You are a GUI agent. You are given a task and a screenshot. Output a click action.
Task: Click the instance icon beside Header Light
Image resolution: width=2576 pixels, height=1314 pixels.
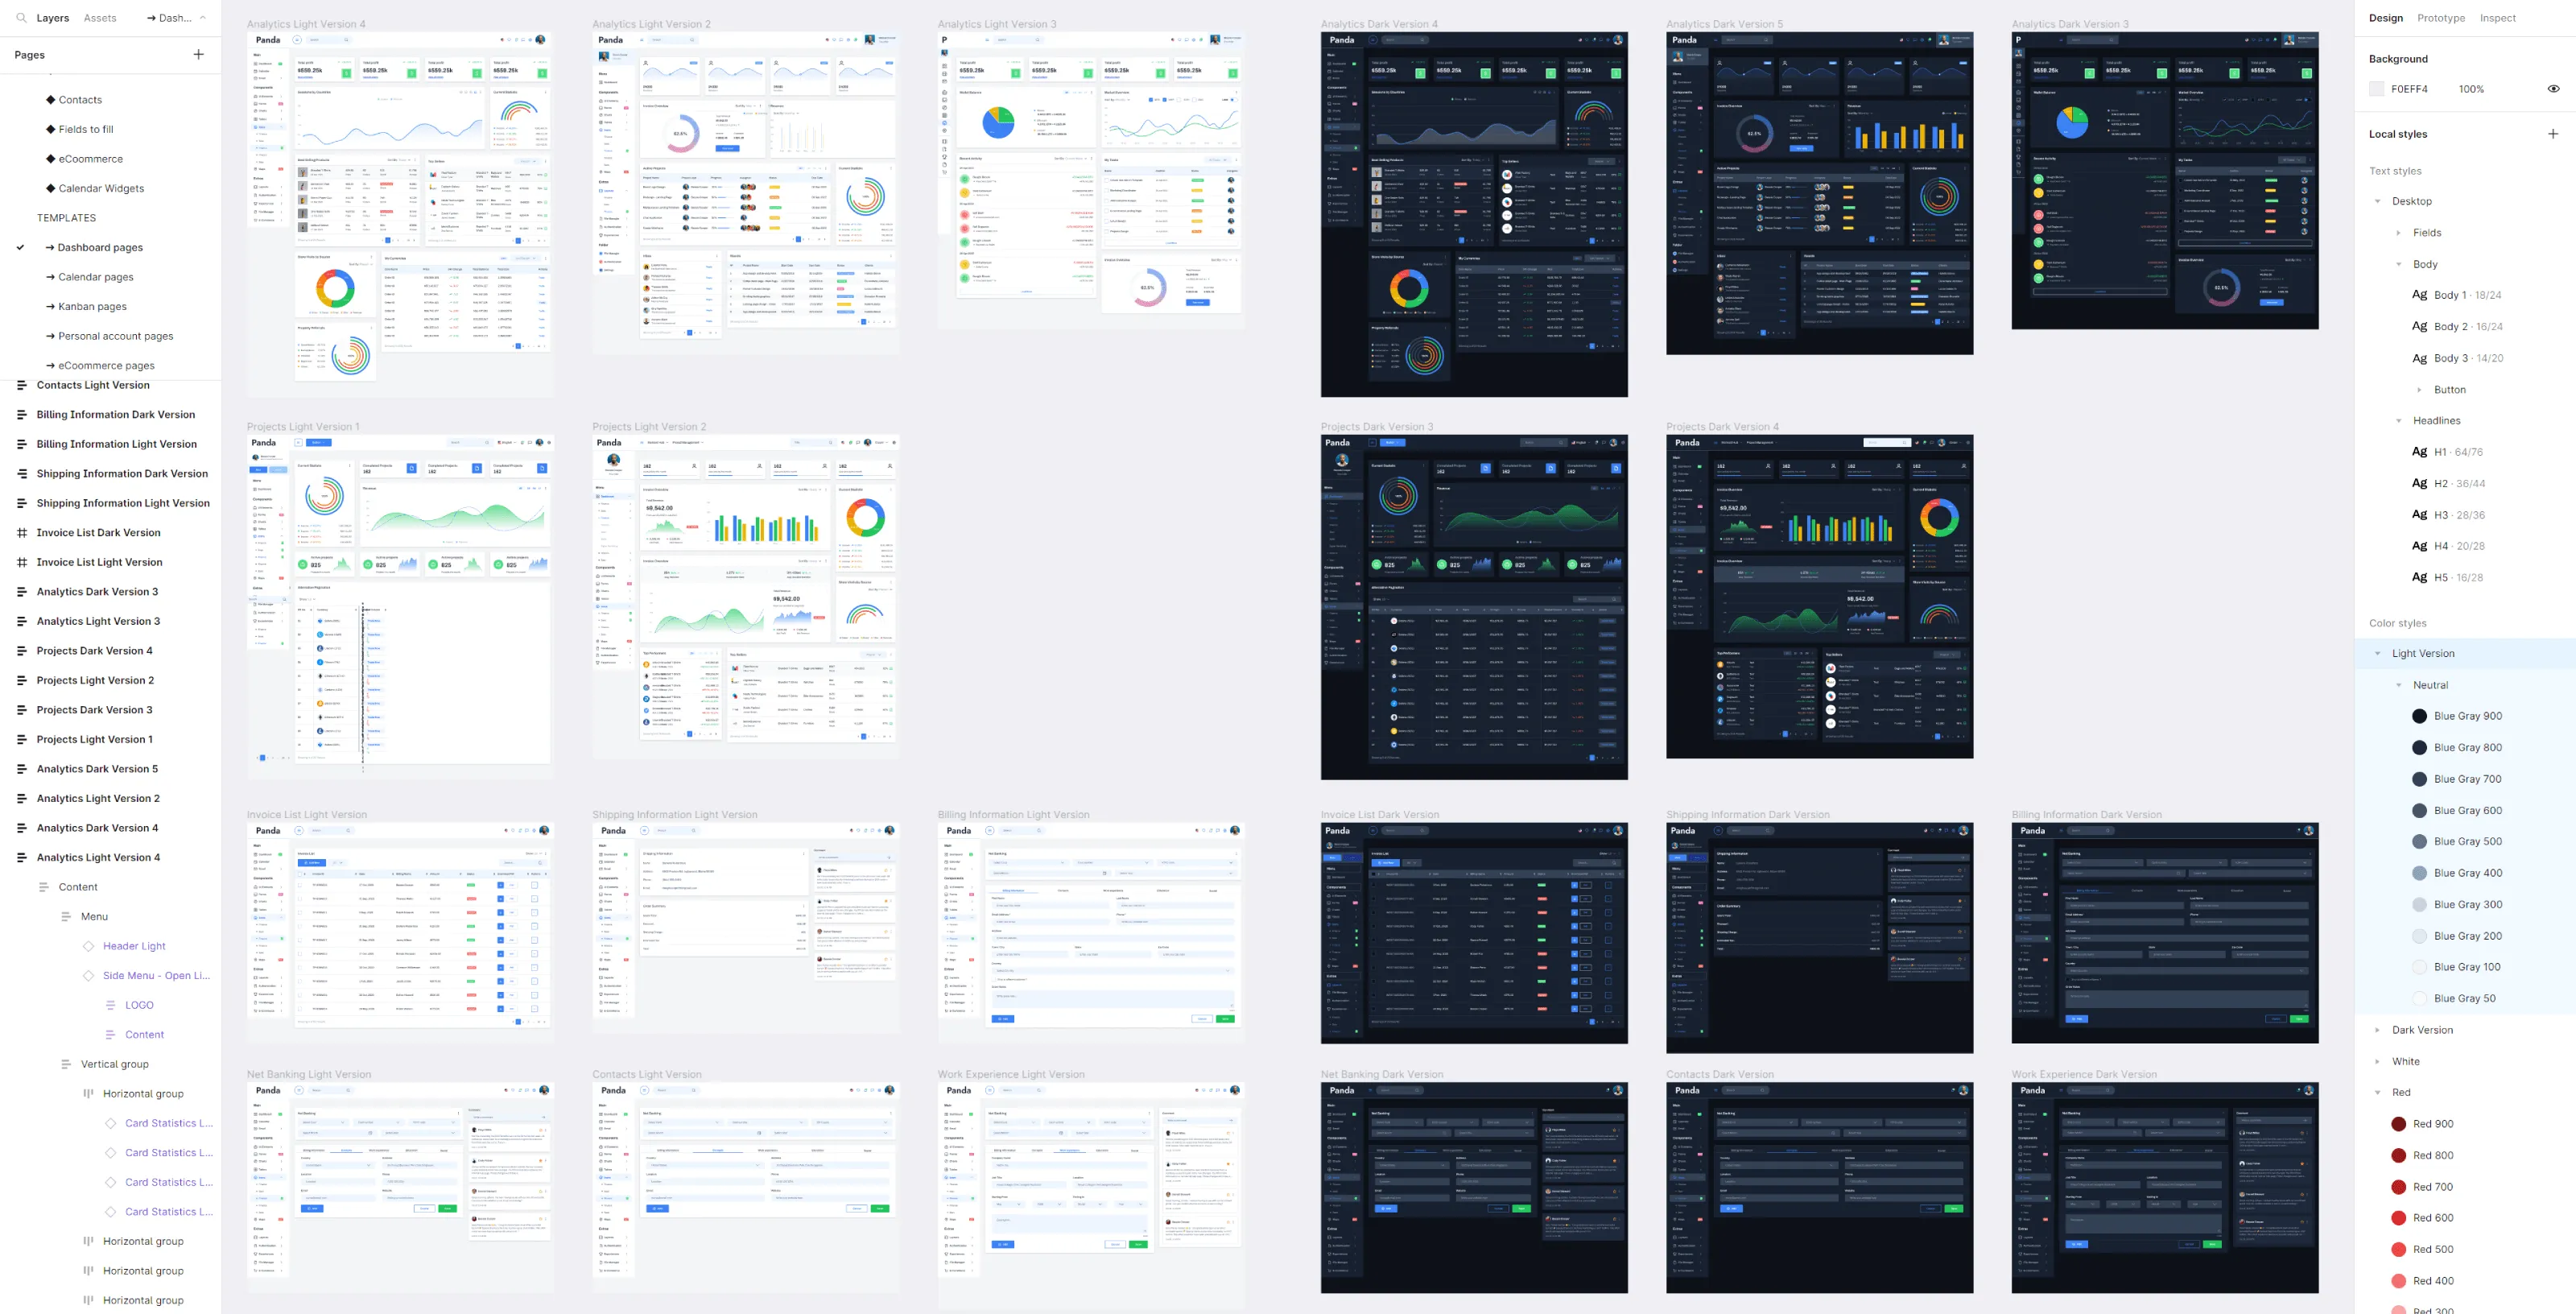(x=89, y=945)
